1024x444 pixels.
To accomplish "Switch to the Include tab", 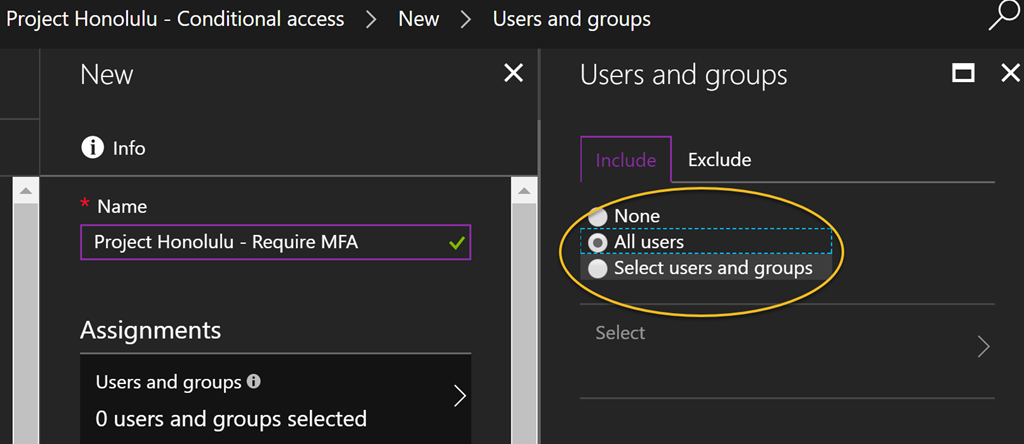I will click(626, 159).
